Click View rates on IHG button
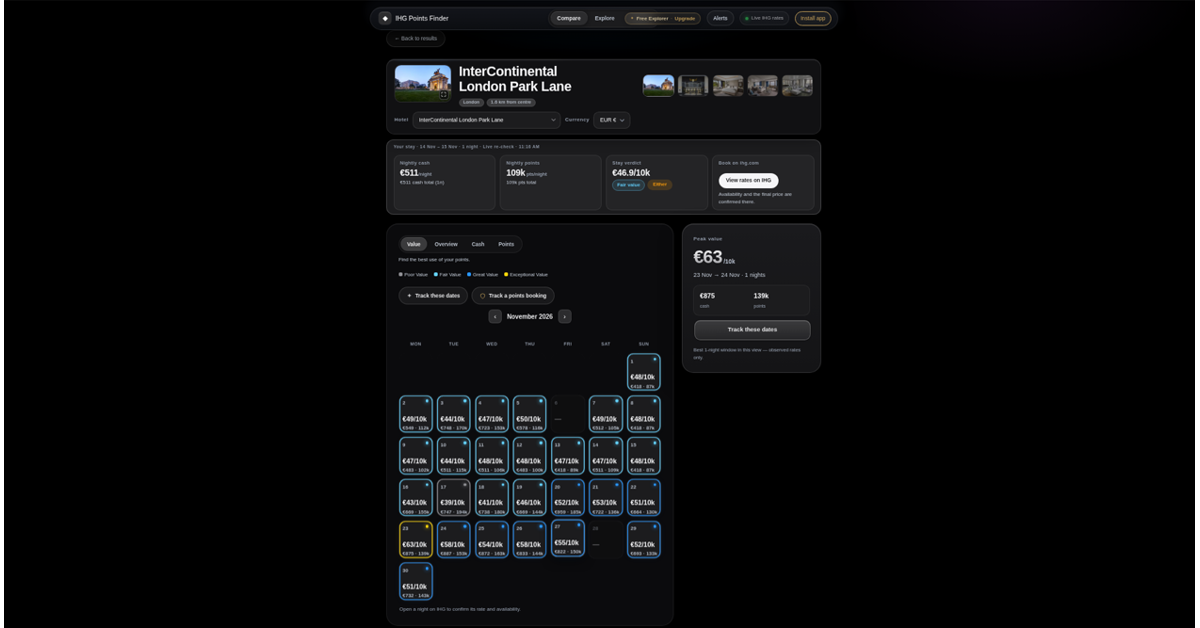 point(748,180)
